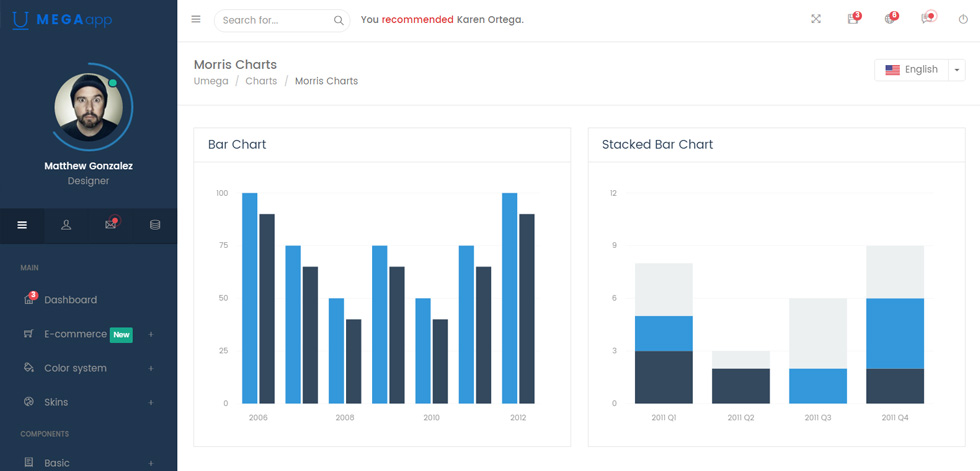Click the Designer role label
980x471 pixels.
(88, 181)
